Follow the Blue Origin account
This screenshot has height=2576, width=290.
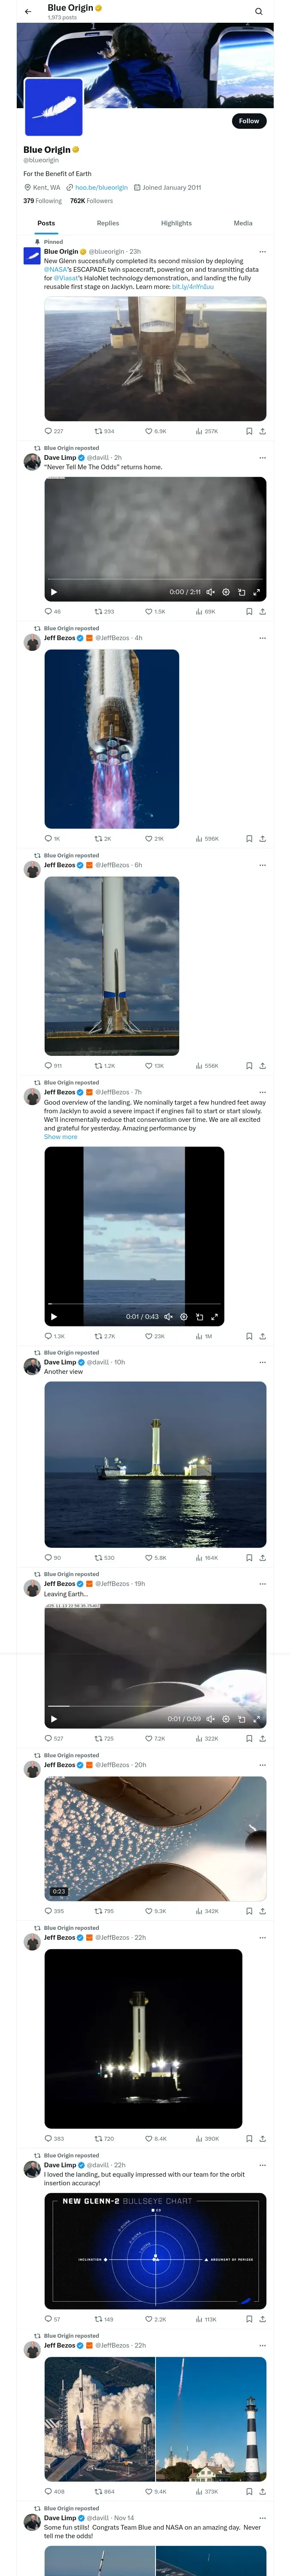pos(248,121)
